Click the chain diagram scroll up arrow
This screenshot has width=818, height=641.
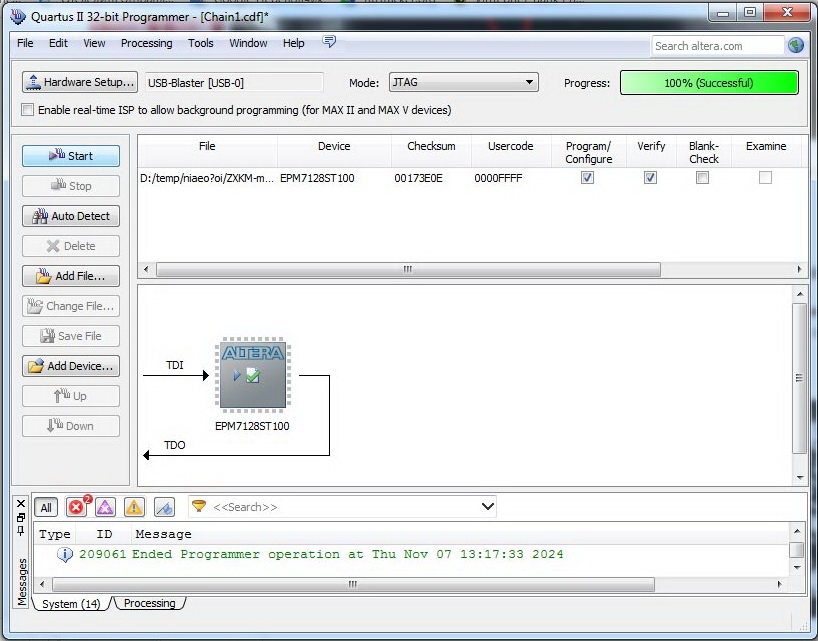[x=800, y=295]
